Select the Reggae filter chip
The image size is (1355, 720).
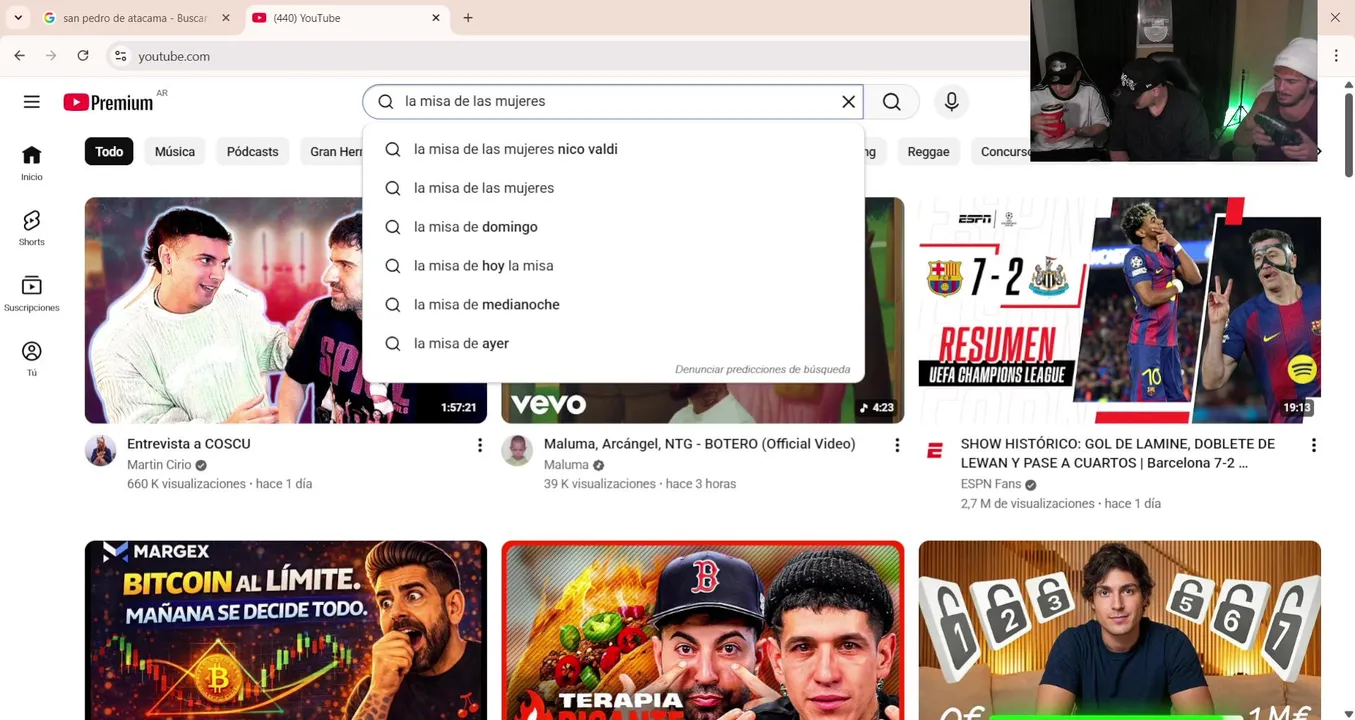(928, 151)
